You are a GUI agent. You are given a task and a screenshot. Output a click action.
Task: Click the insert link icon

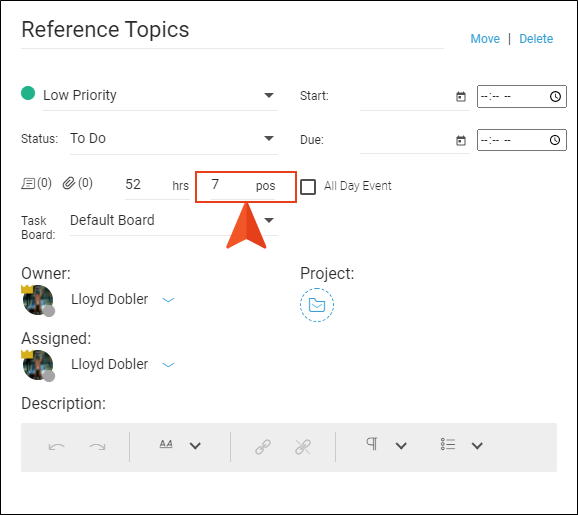(263, 447)
